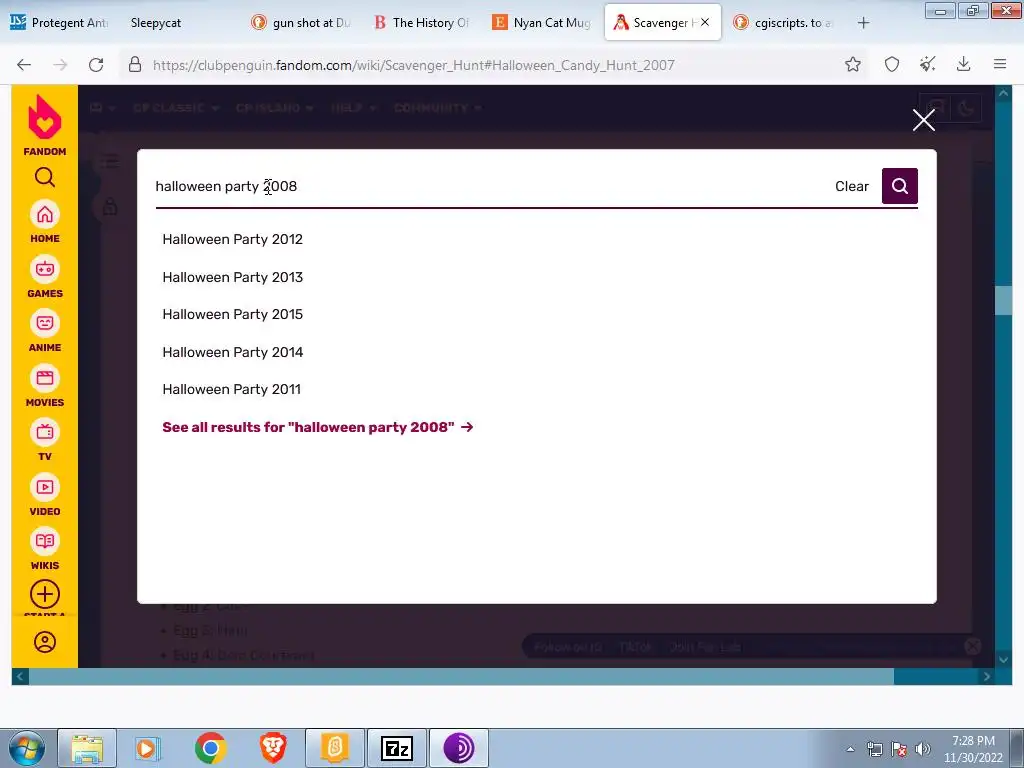Image resolution: width=1024 pixels, height=768 pixels.
Task: Launch Brave browser from the taskbar
Action: click(x=273, y=748)
